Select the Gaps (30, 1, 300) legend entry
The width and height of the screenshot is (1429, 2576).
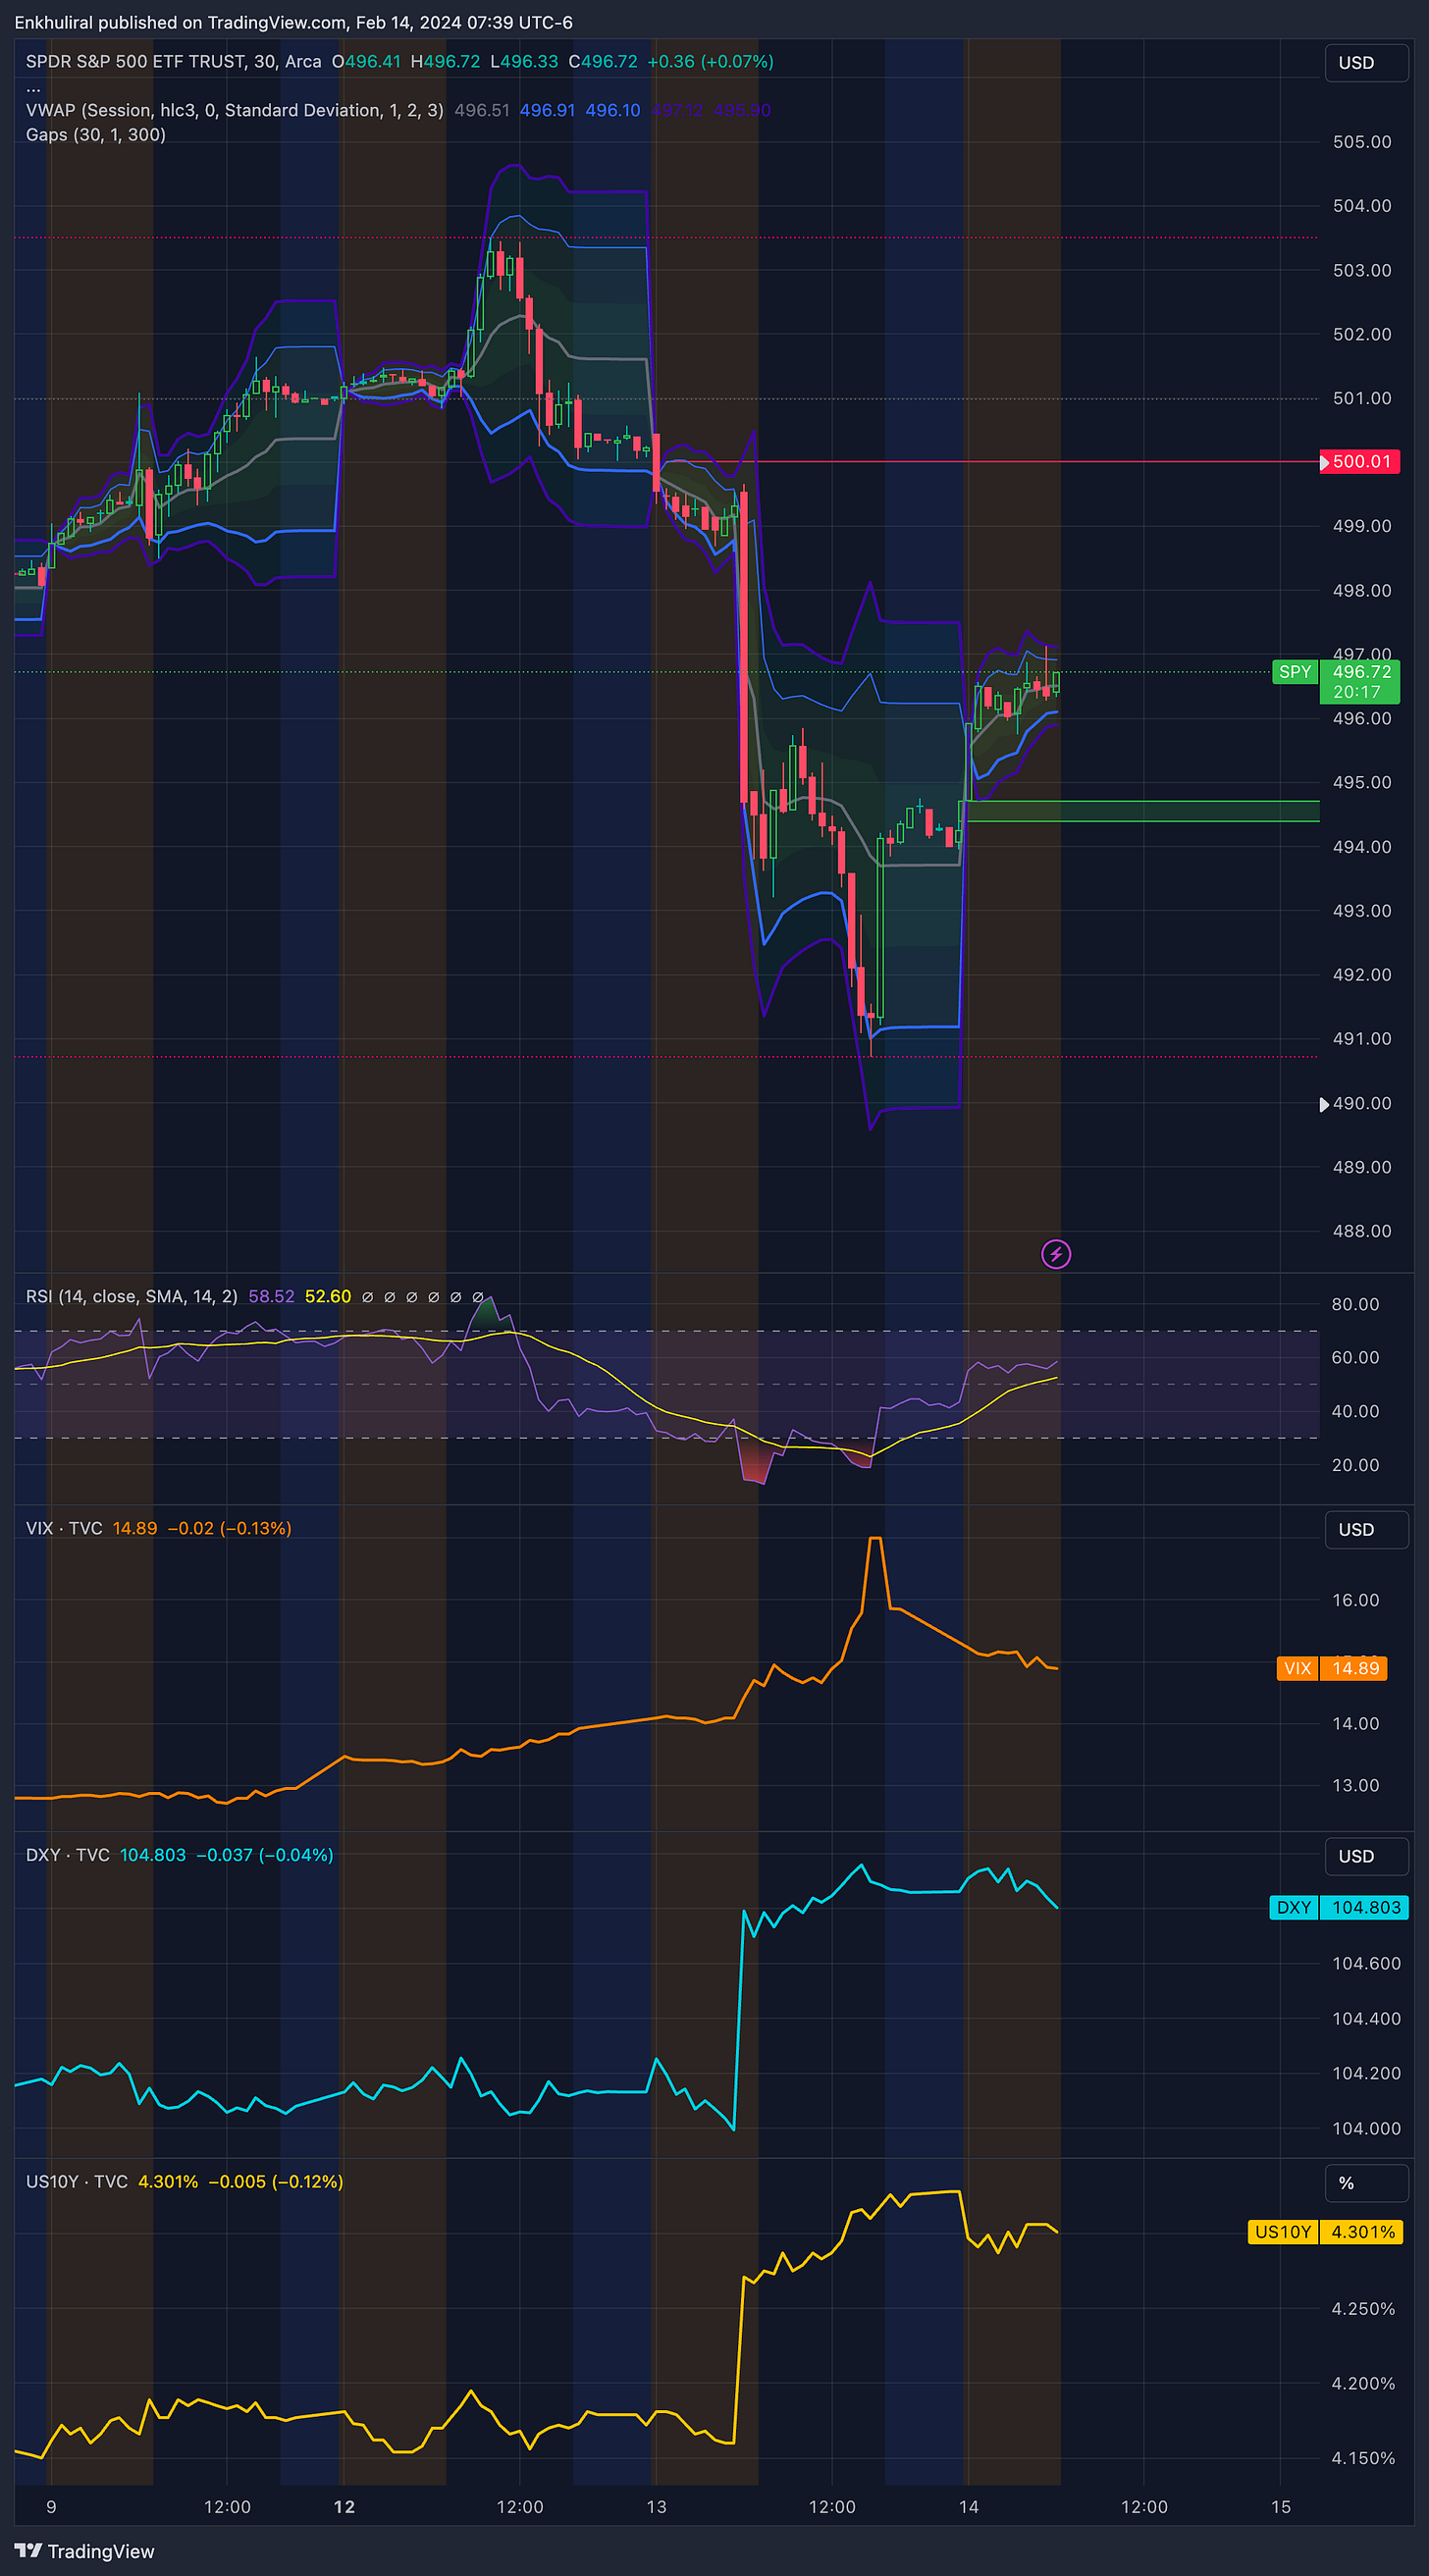[96, 135]
